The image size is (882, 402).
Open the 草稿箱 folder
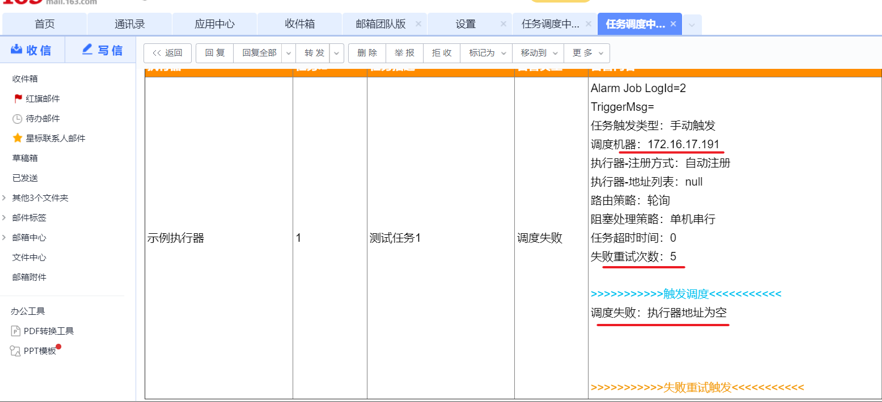[25, 158]
